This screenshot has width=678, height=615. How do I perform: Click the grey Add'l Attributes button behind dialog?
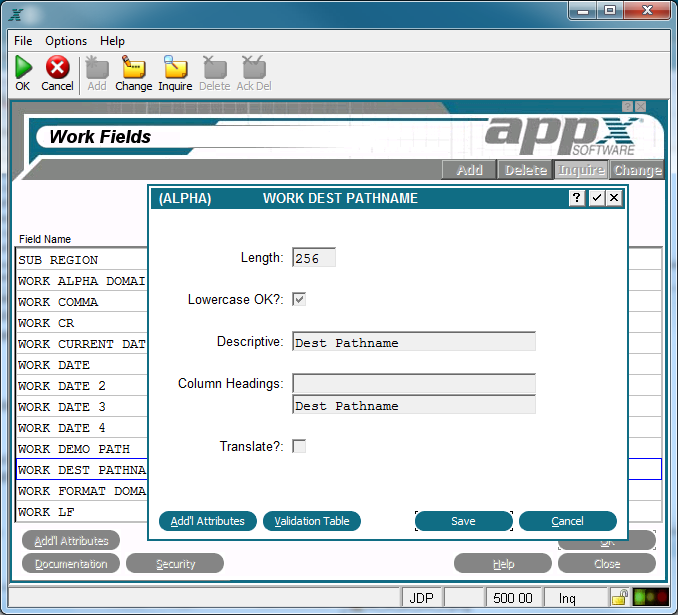[71, 541]
